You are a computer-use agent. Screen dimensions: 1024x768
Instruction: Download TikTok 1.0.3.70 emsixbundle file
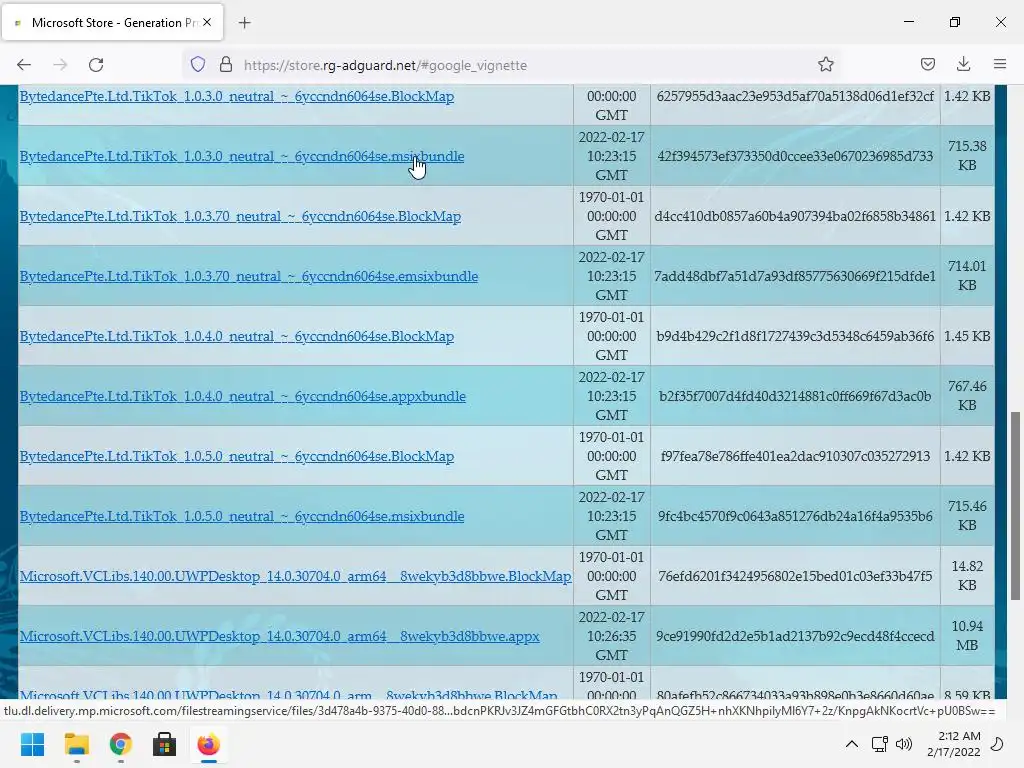tap(249, 277)
